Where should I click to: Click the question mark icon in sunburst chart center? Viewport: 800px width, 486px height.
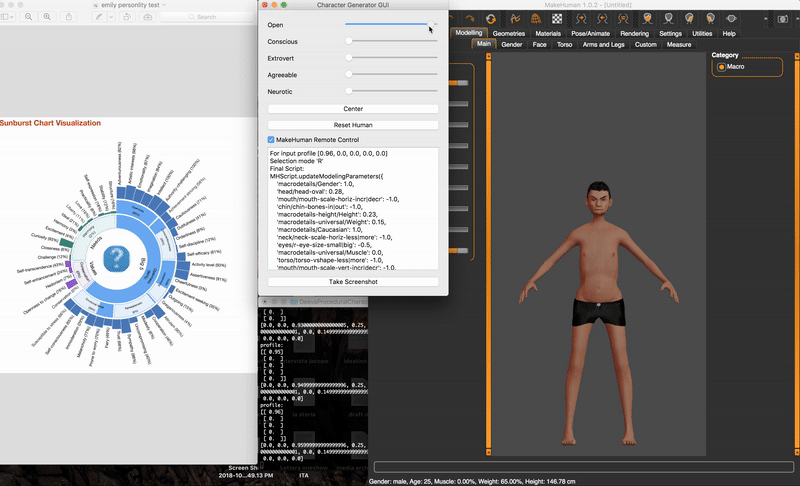pyautogui.click(x=117, y=259)
